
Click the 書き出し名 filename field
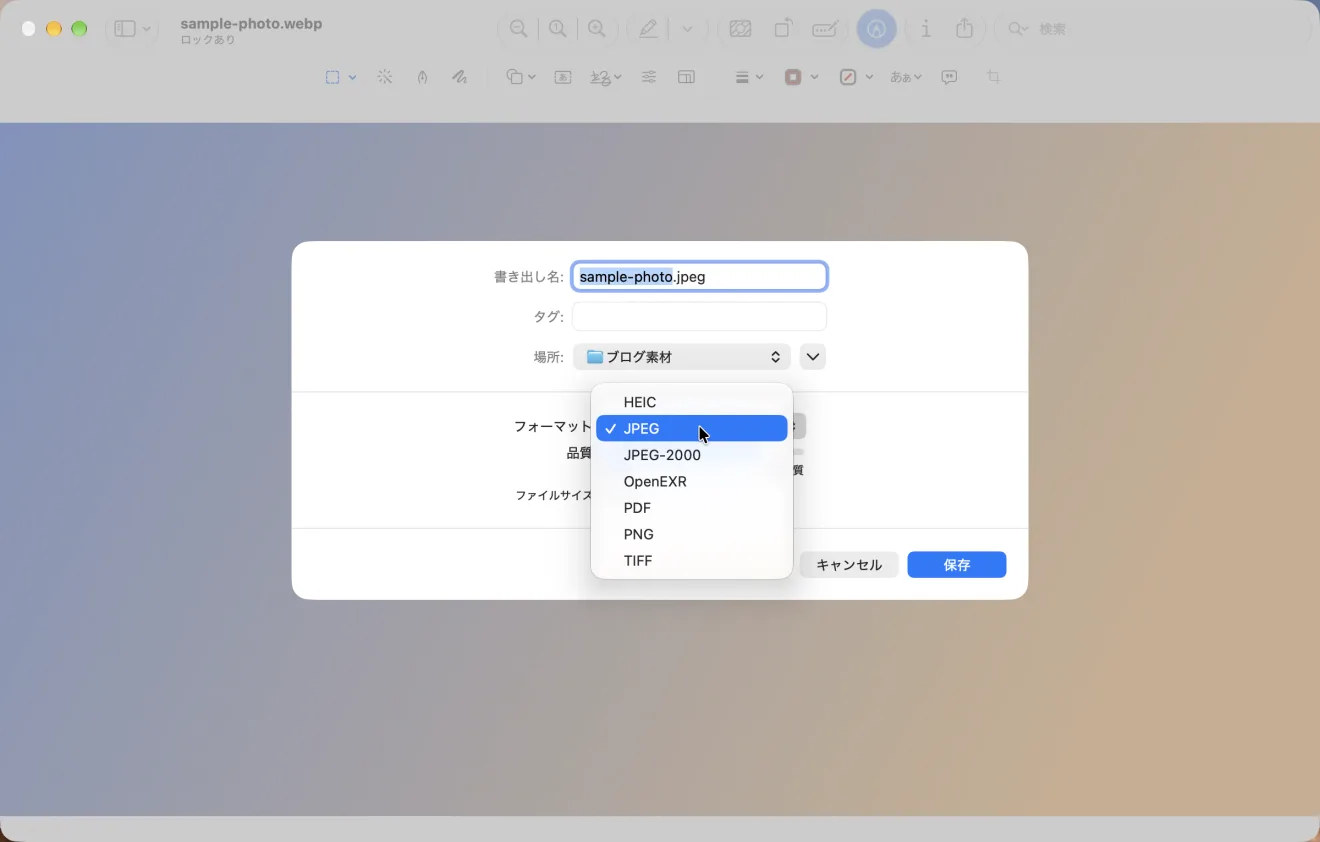tap(699, 277)
